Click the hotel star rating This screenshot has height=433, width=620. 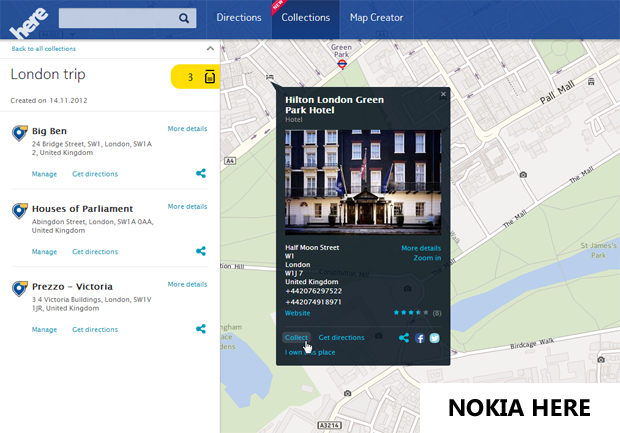coord(411,313)
